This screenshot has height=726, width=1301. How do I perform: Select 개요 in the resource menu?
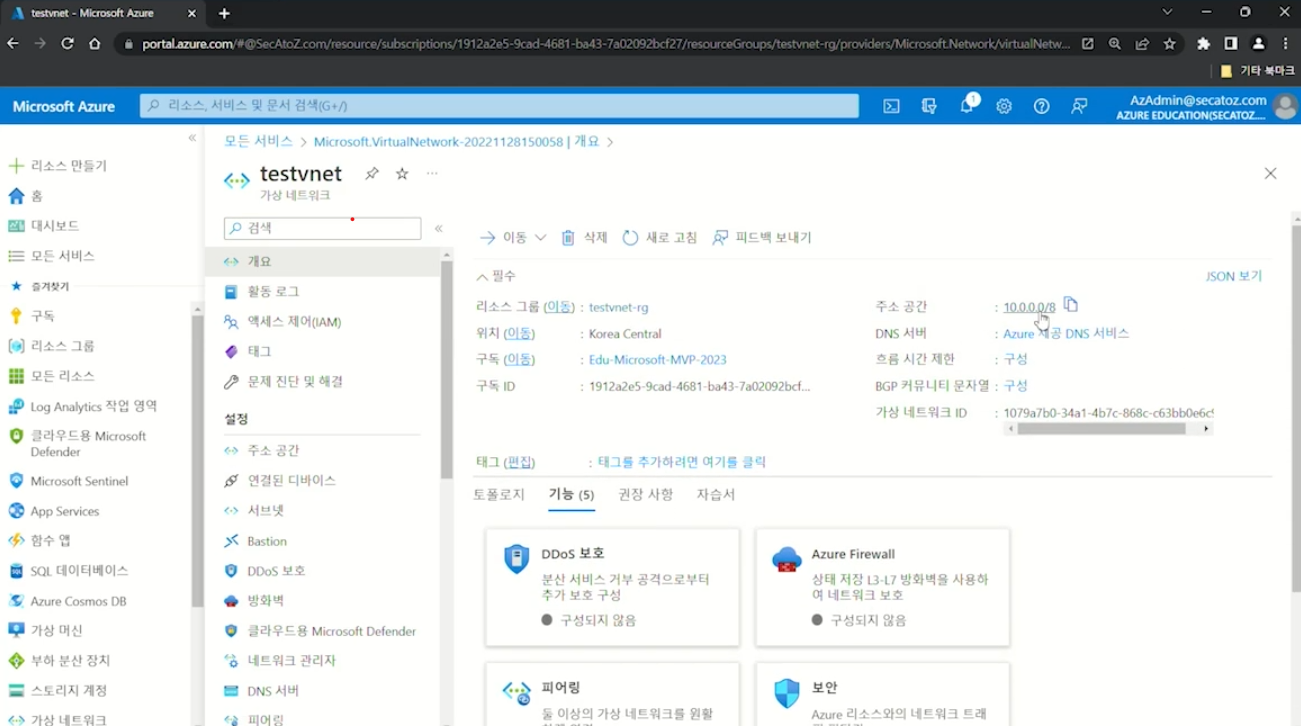(322, 261)
